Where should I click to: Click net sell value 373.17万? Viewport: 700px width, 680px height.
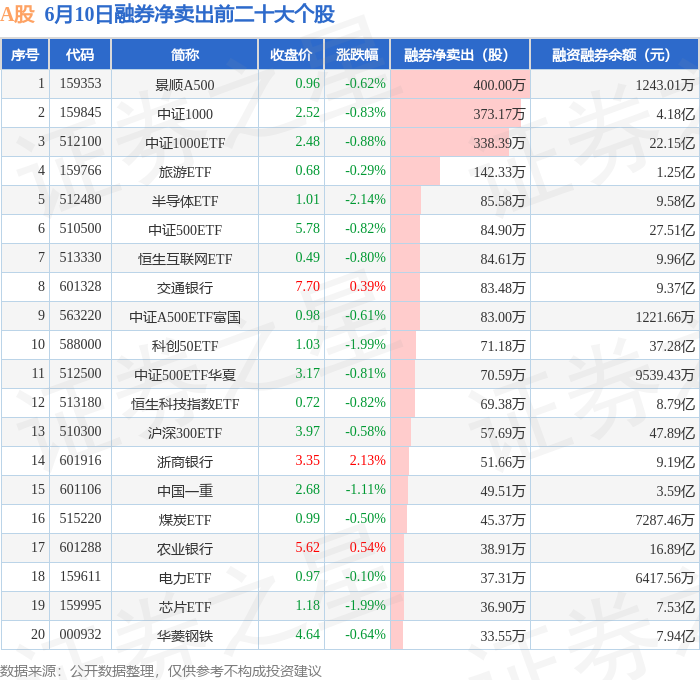pyautogui.click(x=499, y=114)
